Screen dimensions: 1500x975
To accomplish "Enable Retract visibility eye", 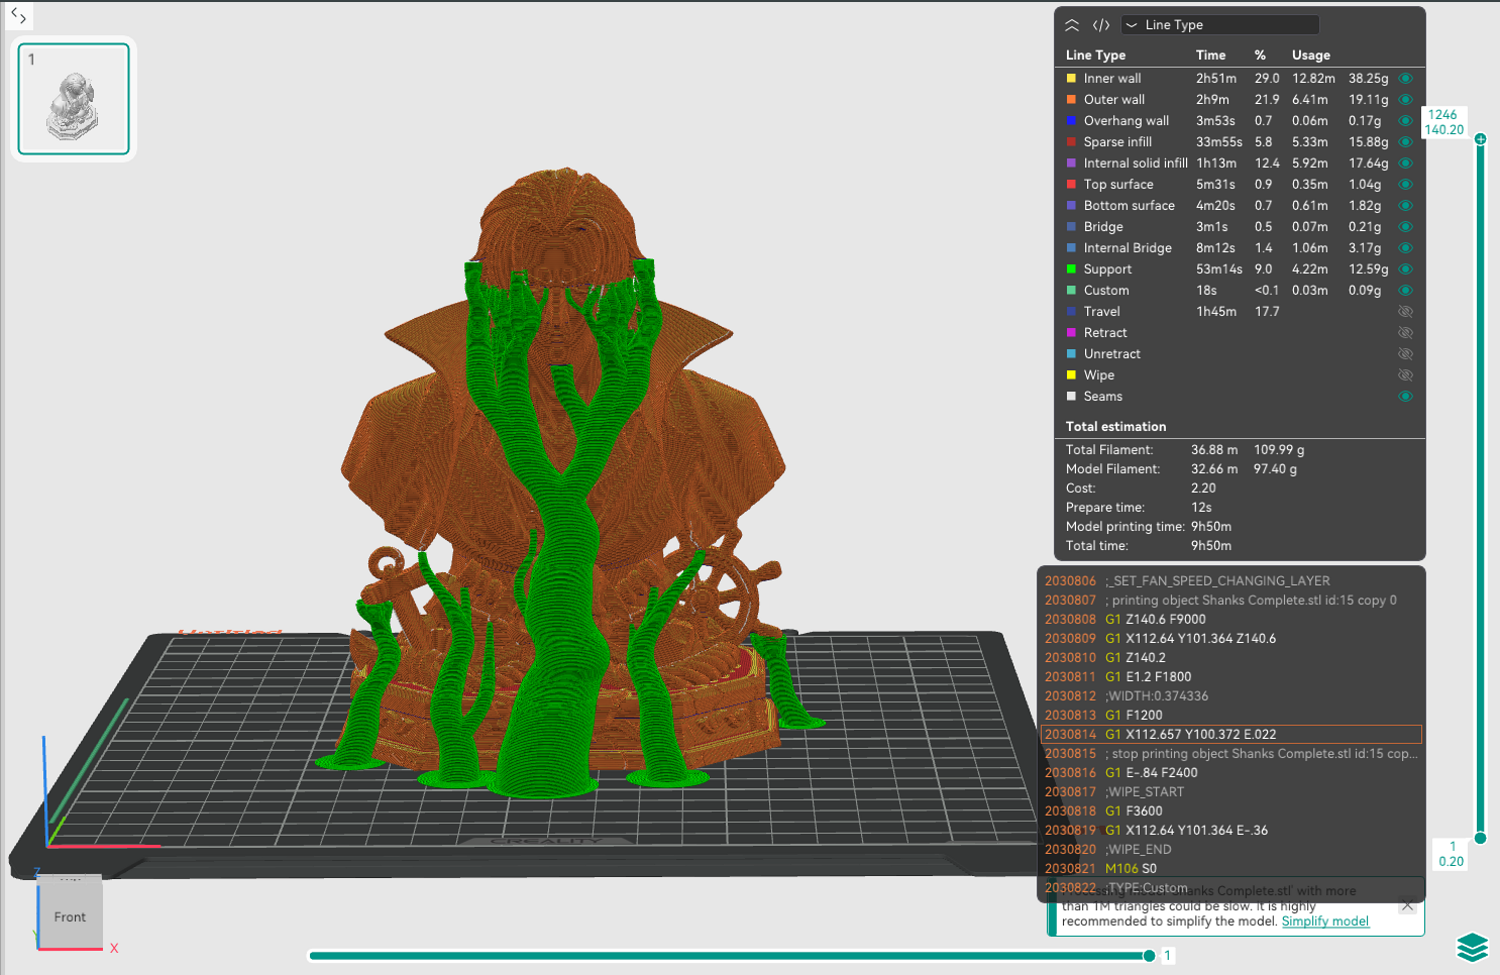I will coord(1405,332).
